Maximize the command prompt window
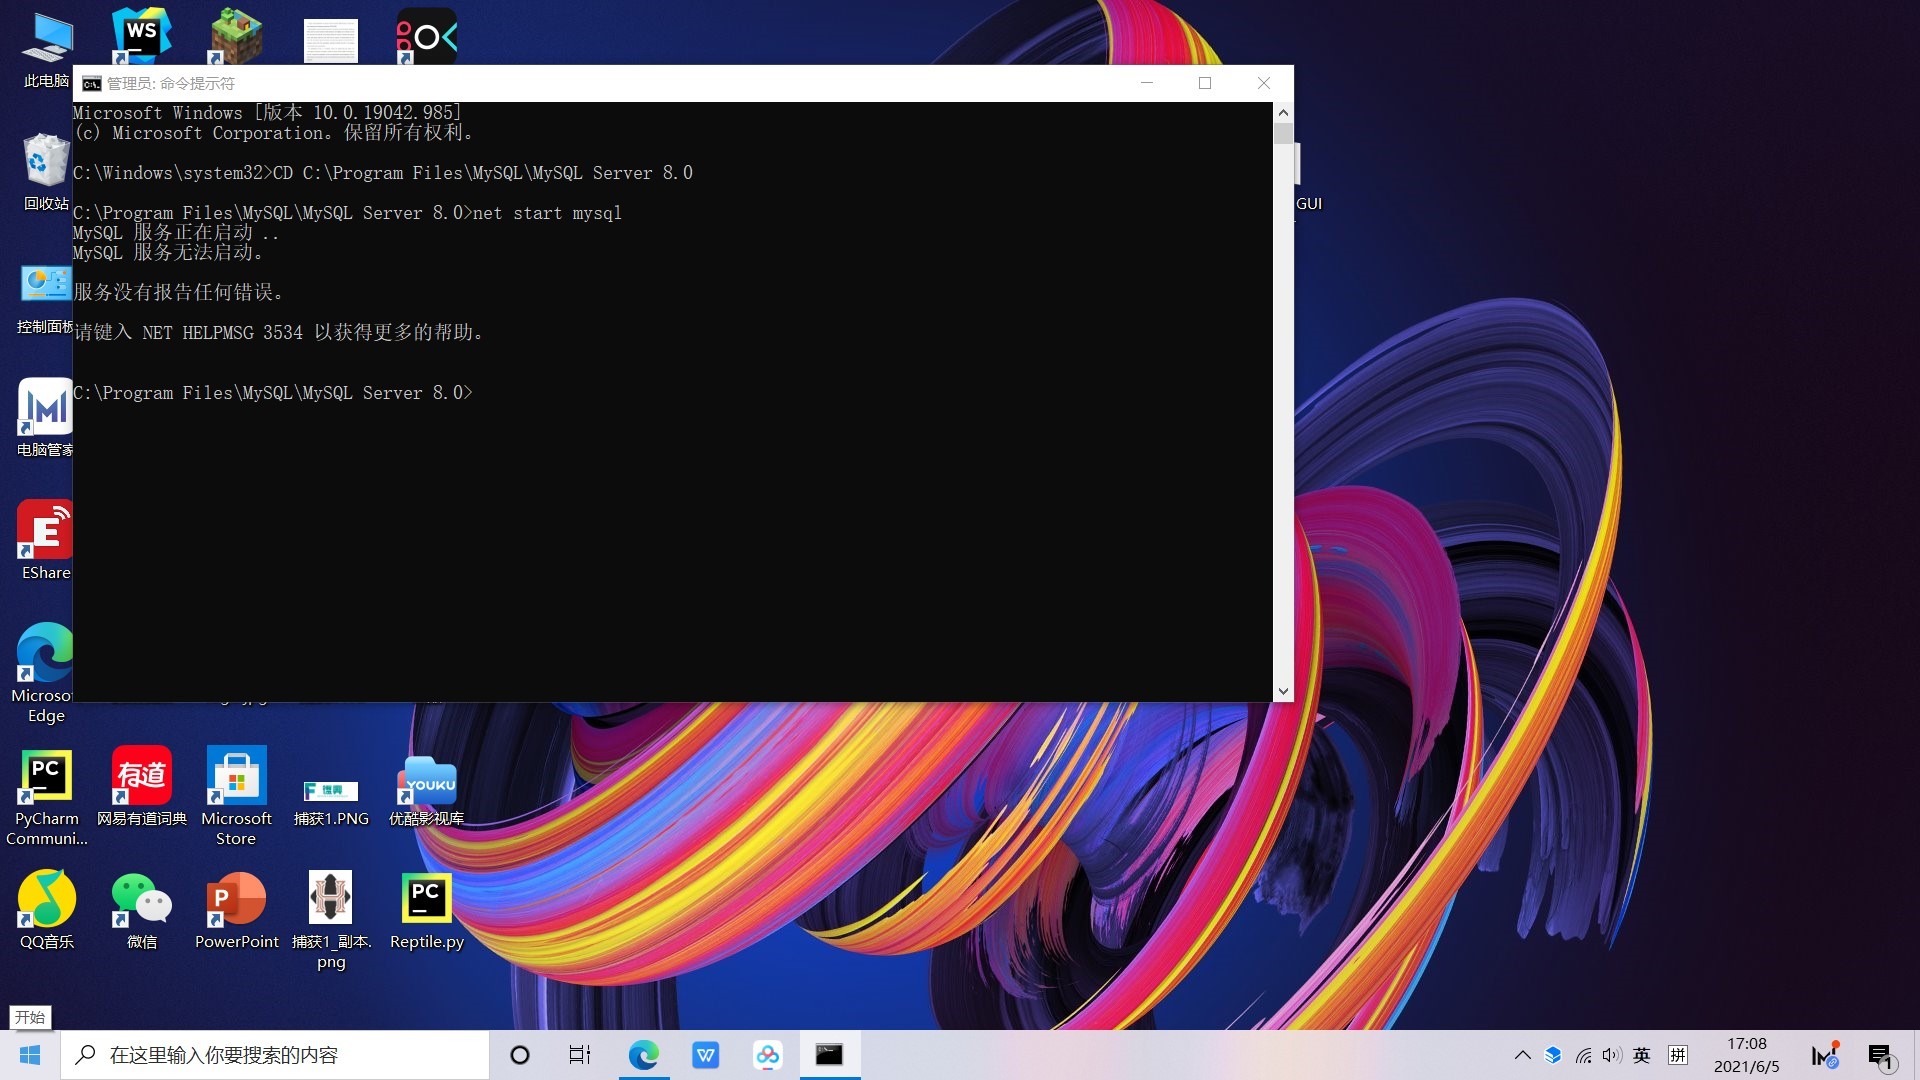This screenshot has height=1080, width=1920. [1205, 83]
